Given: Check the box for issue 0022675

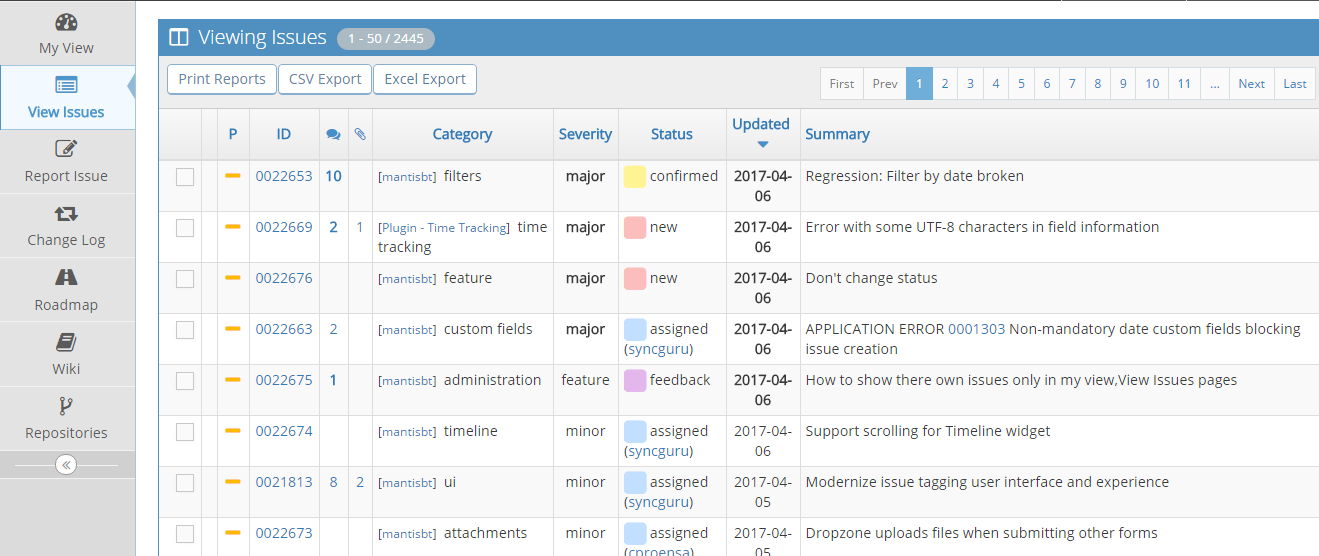Looking at the screenshot, I should pyautogui.click(x=185, y=381).
